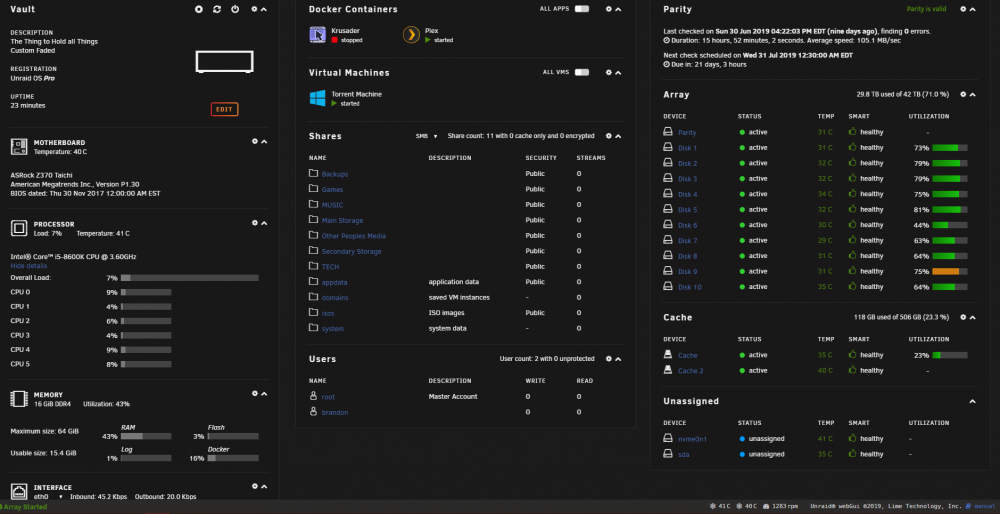The height and width of the screenshot is (514, 1000).
Task: Open Docker Containers settings gear
Action: (x=608, y=10)
